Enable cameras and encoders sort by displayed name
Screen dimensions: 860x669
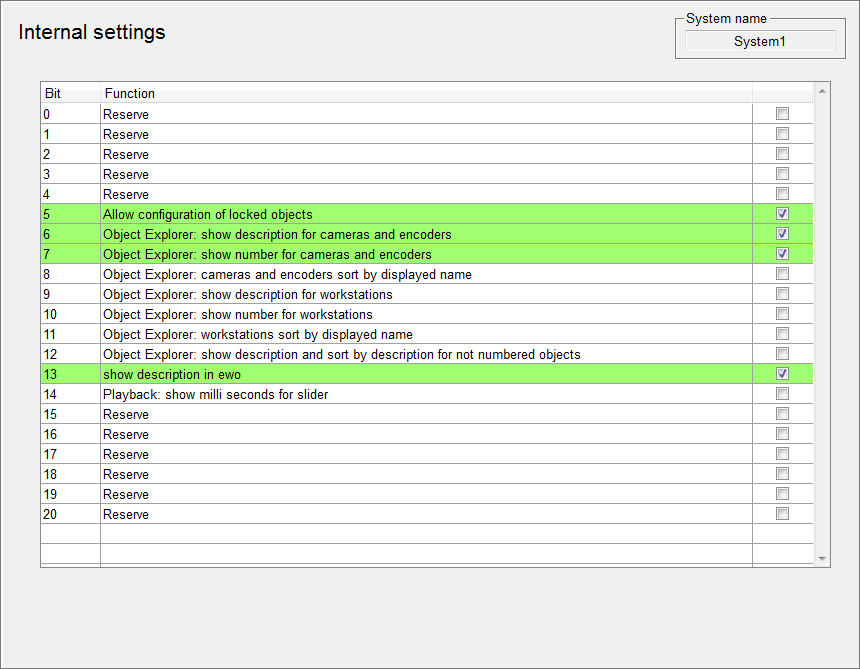pyautogui.click(x=782, y=274)
